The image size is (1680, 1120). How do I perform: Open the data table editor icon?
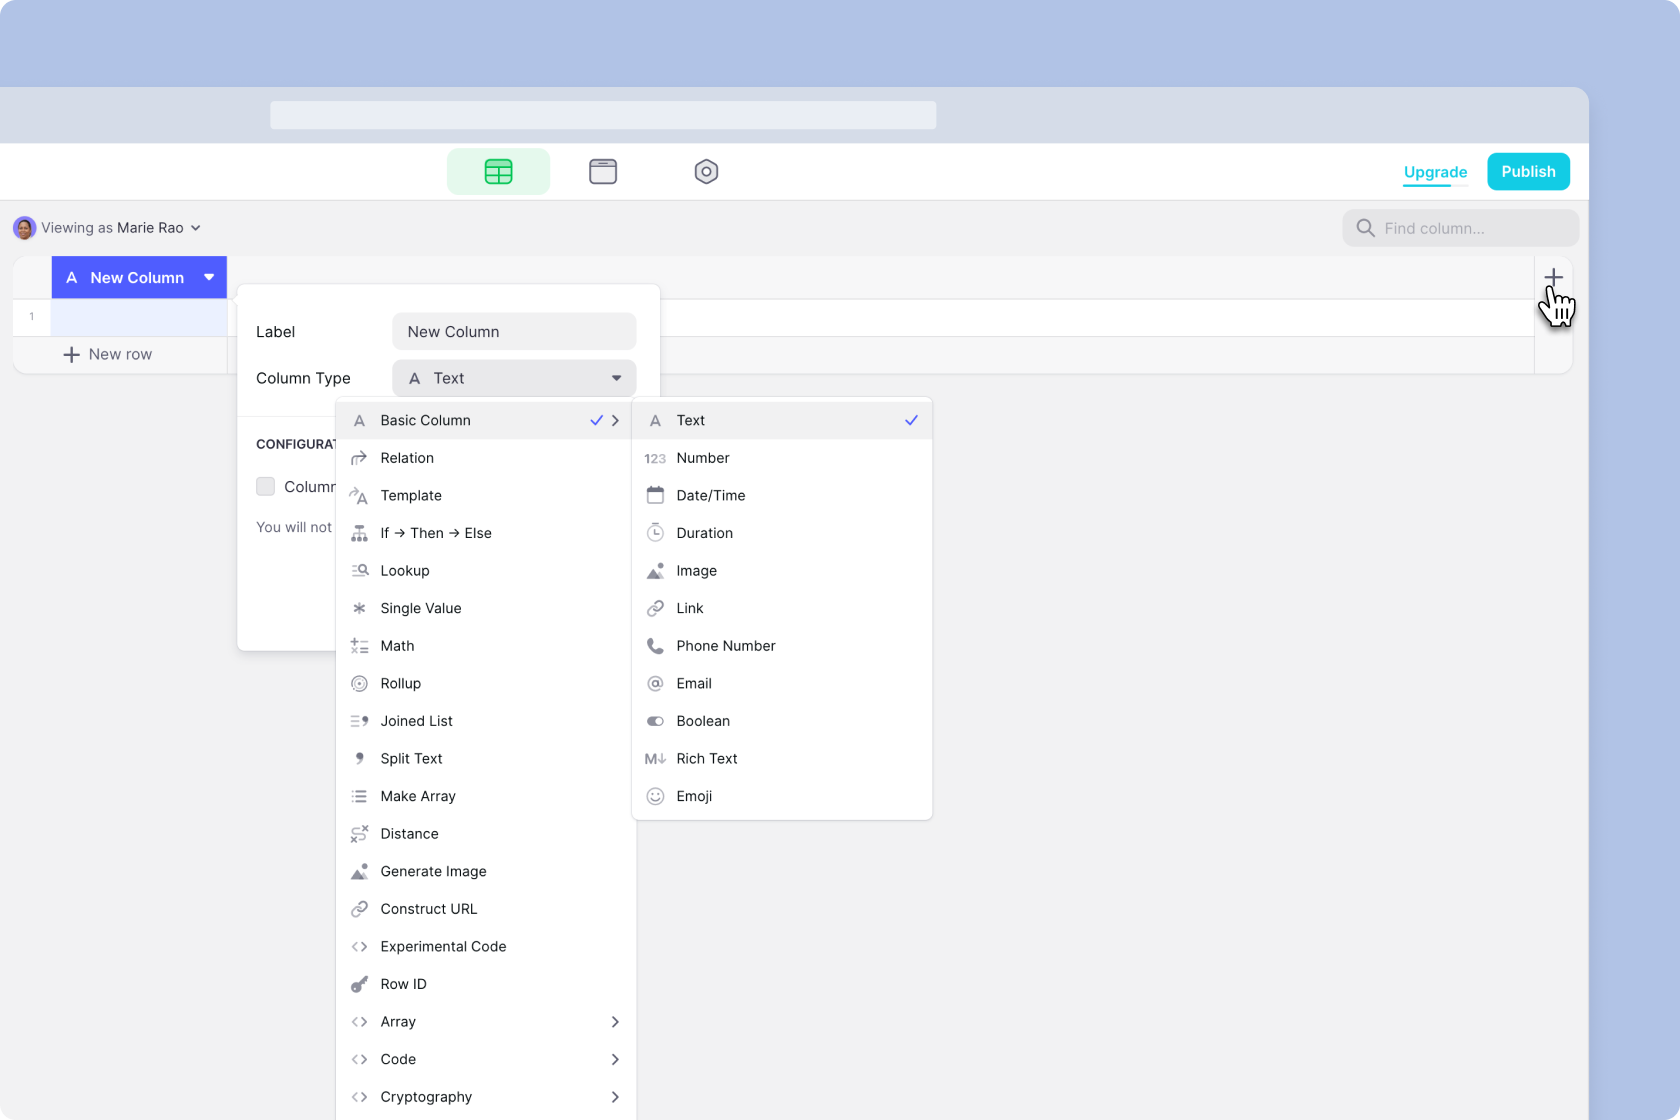click(x=498, y=172)
